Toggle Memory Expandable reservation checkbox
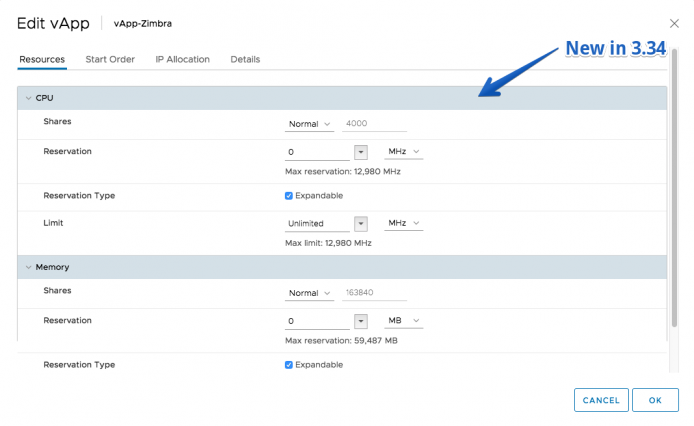The width and height of the screenshot is (694, 426). (x=289, y=365)
